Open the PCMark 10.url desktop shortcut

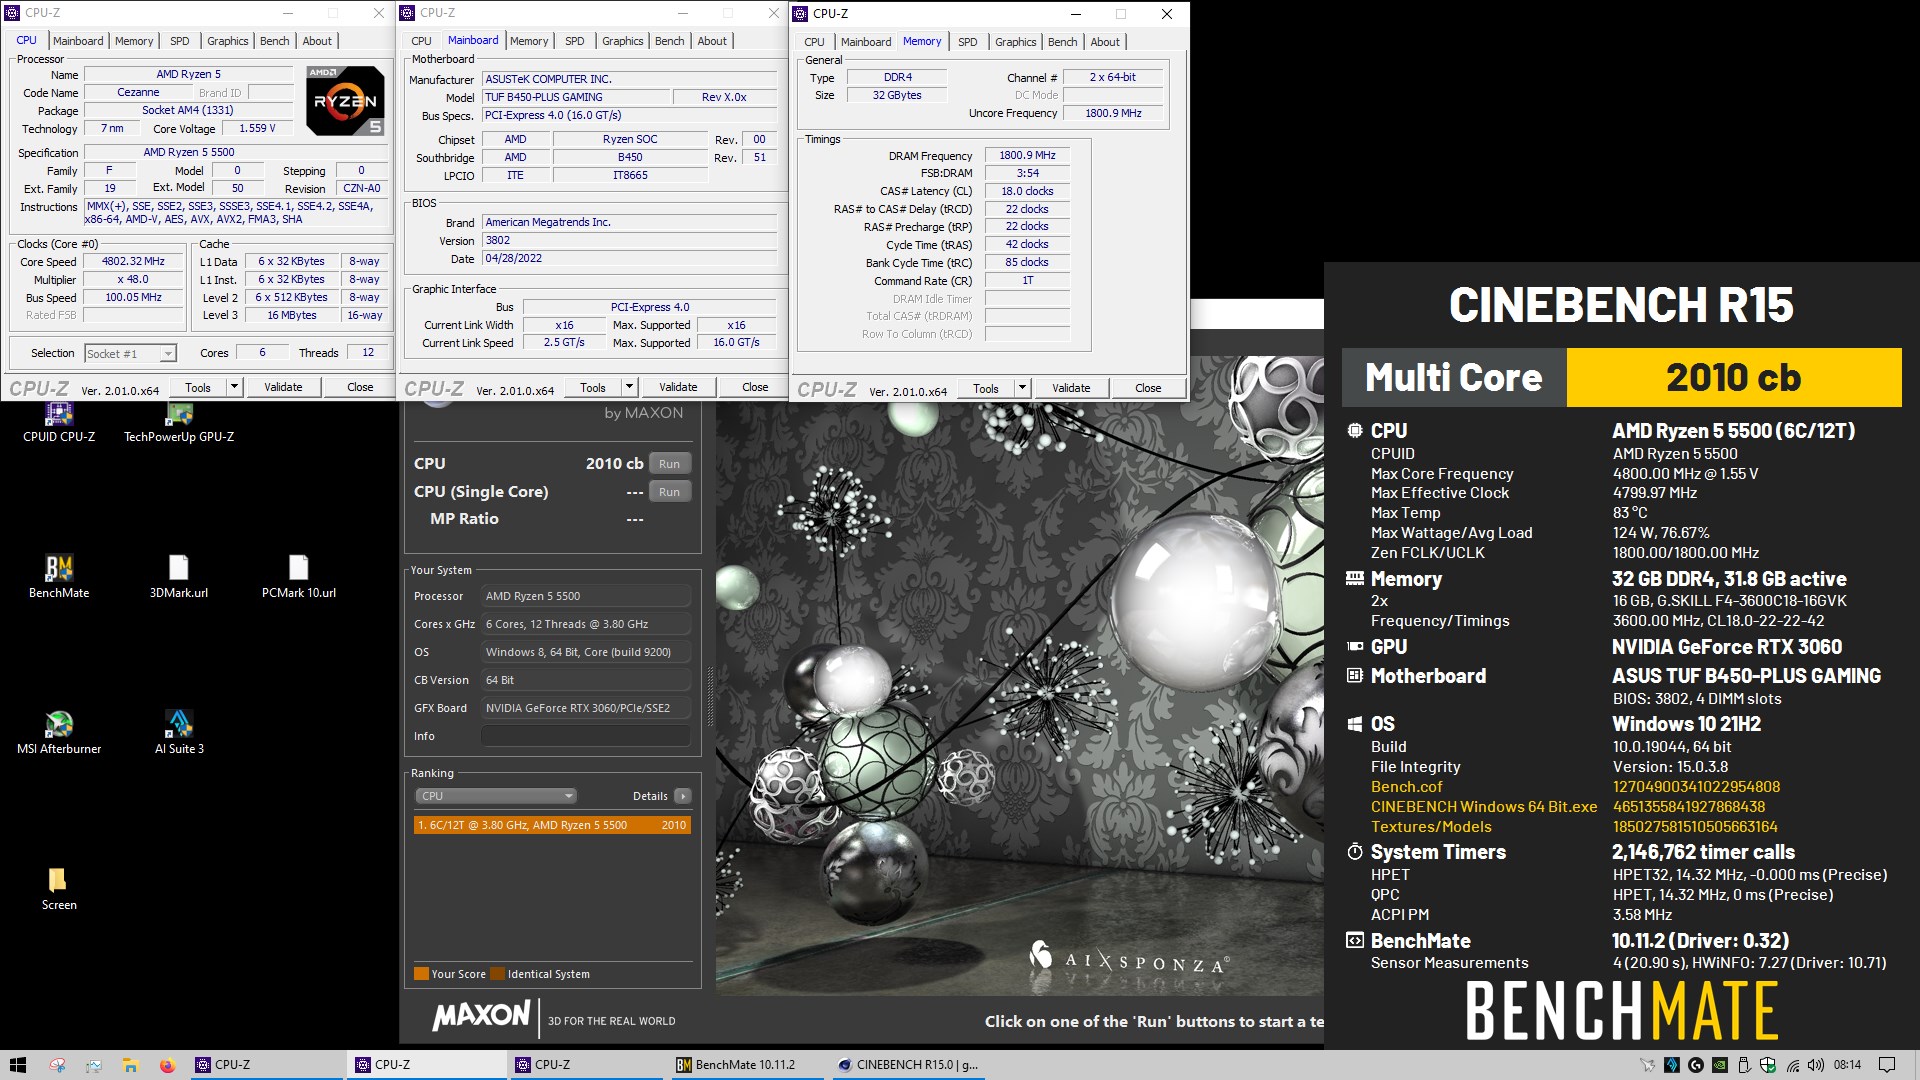coord(299,576)
